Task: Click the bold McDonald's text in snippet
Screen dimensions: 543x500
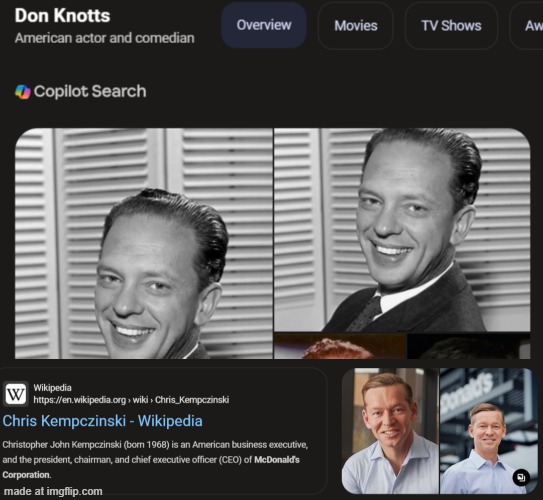Action: click(x=277, y=460)
